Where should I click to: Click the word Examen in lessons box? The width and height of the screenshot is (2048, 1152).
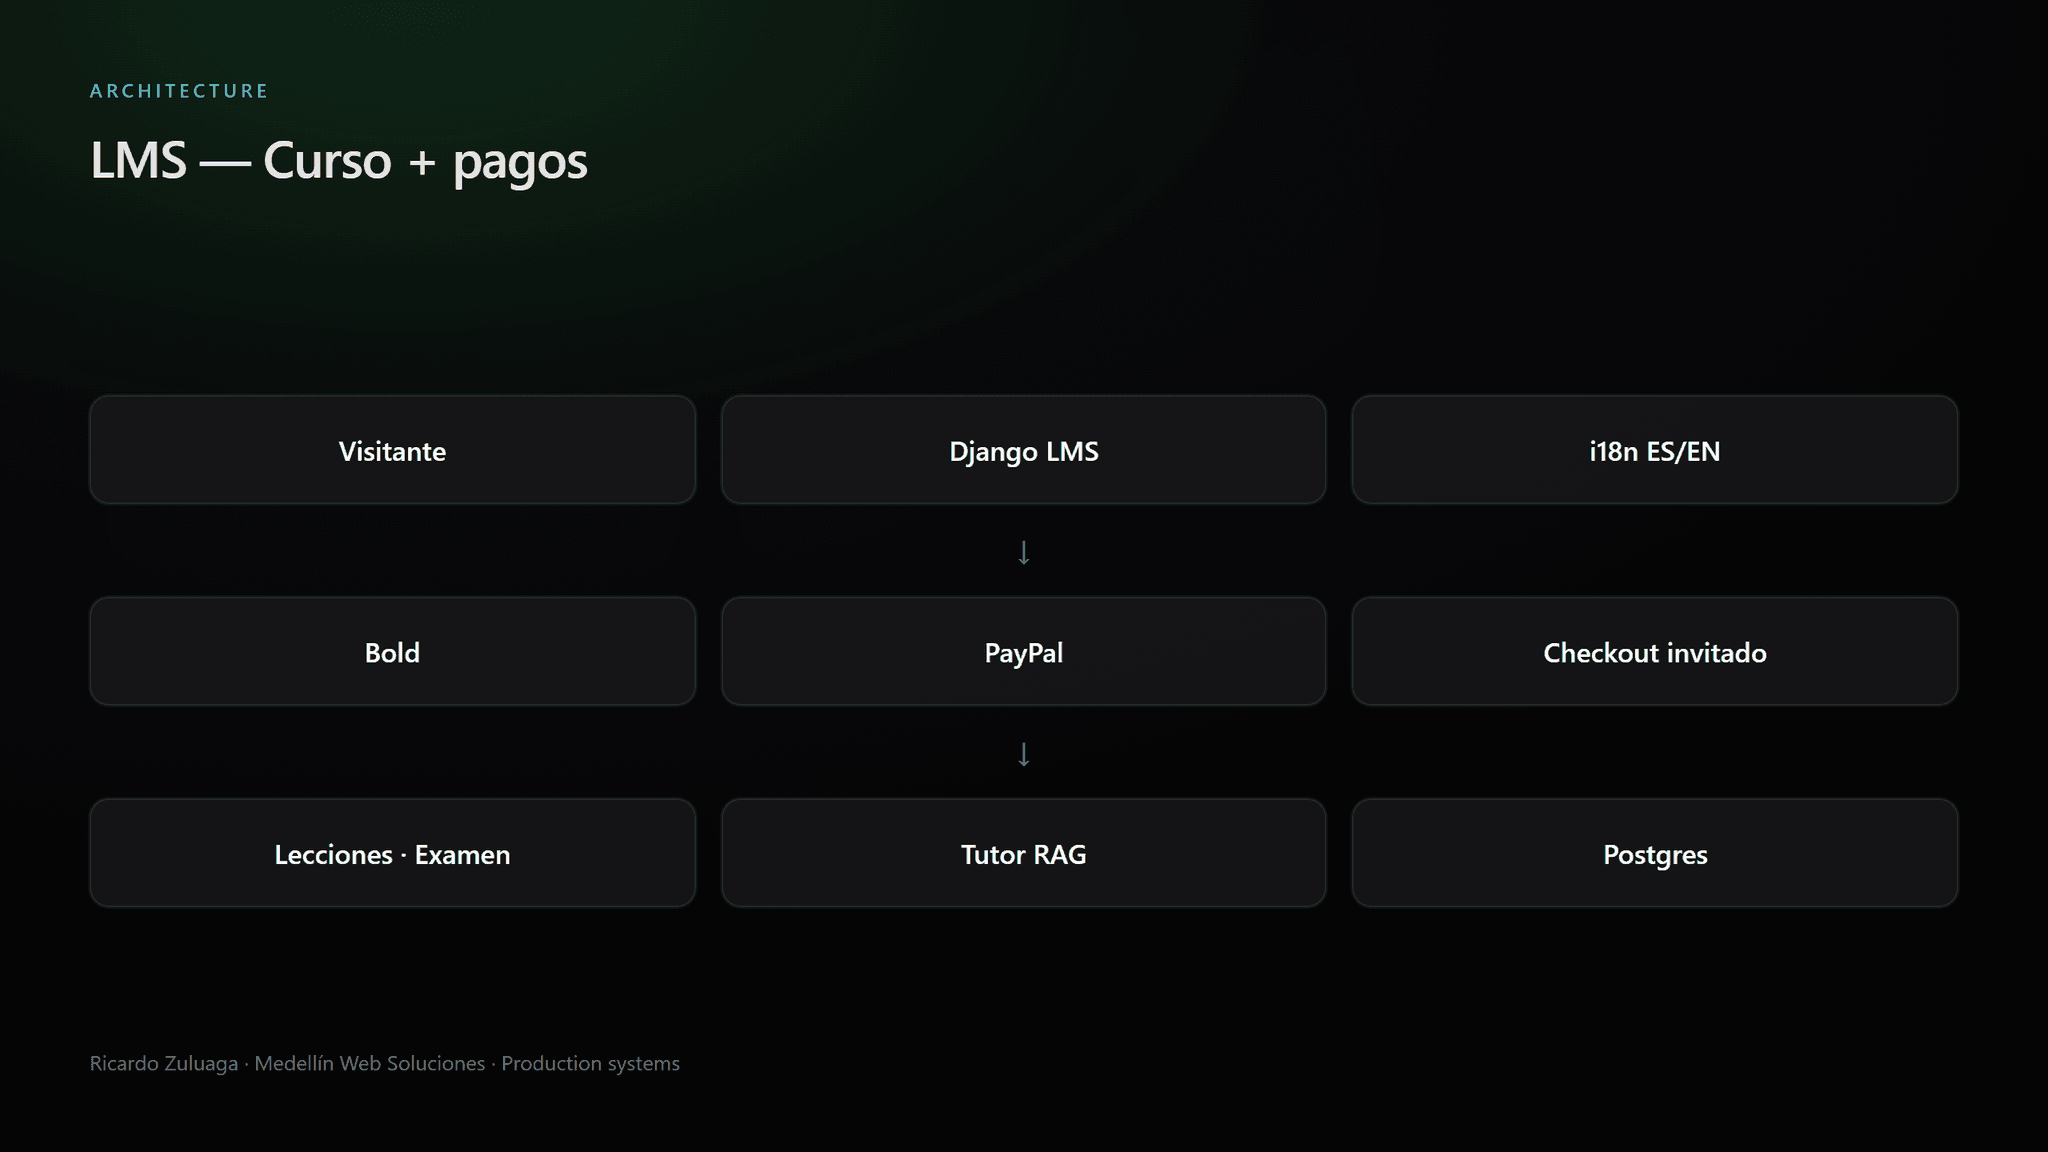[462, 855]
